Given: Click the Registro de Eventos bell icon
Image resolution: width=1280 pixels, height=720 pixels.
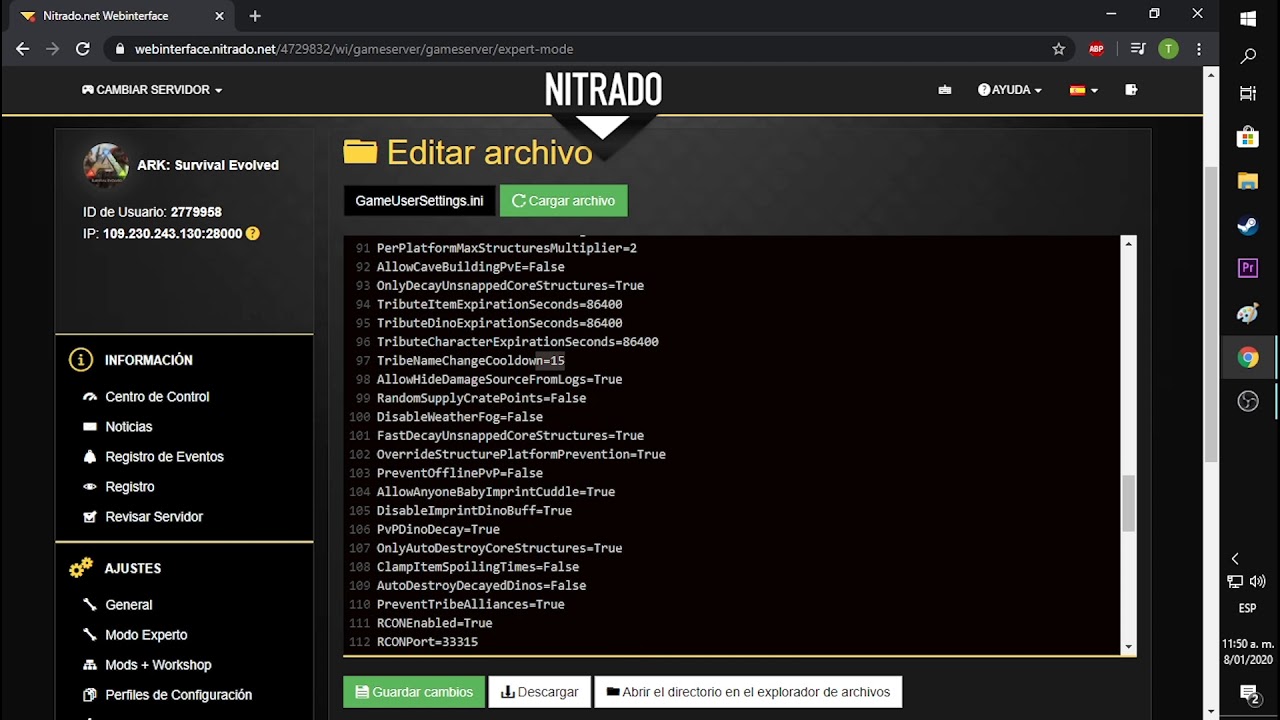Looking at the screenshot, I should pos(89,457).
